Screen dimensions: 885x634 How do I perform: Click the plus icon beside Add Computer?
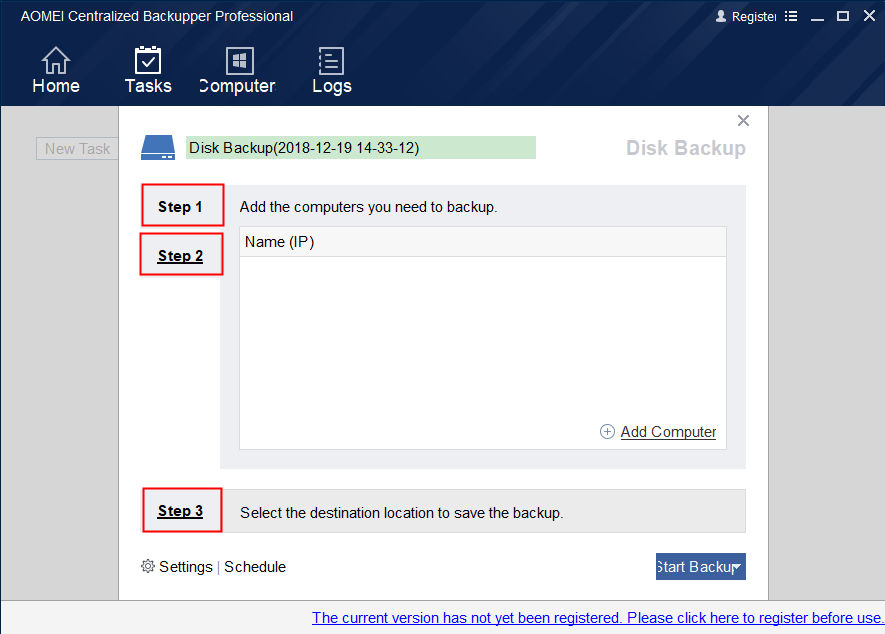(x=607, y=432)
